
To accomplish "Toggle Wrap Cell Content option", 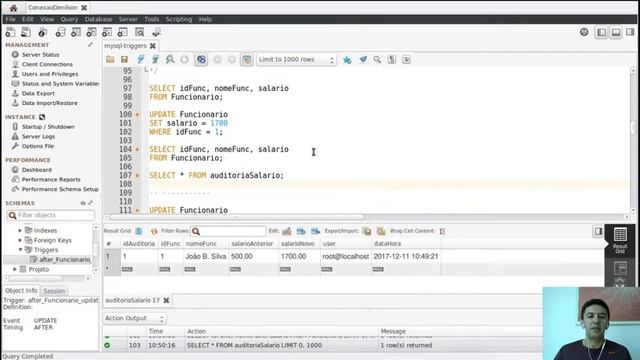I will coord(442,231).
